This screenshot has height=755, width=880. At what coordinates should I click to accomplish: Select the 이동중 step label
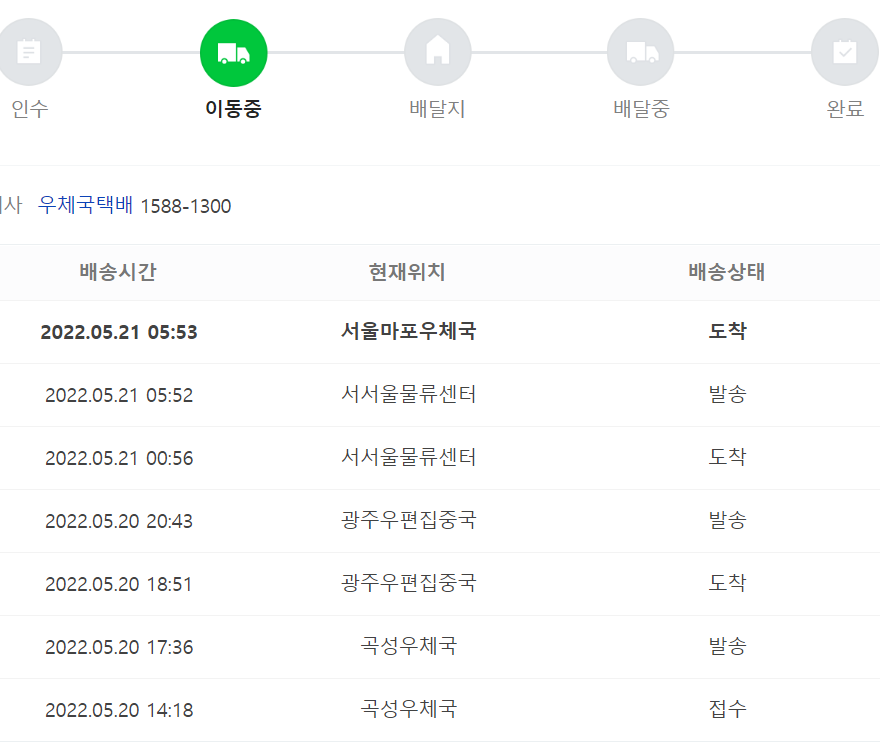(232, 110)
